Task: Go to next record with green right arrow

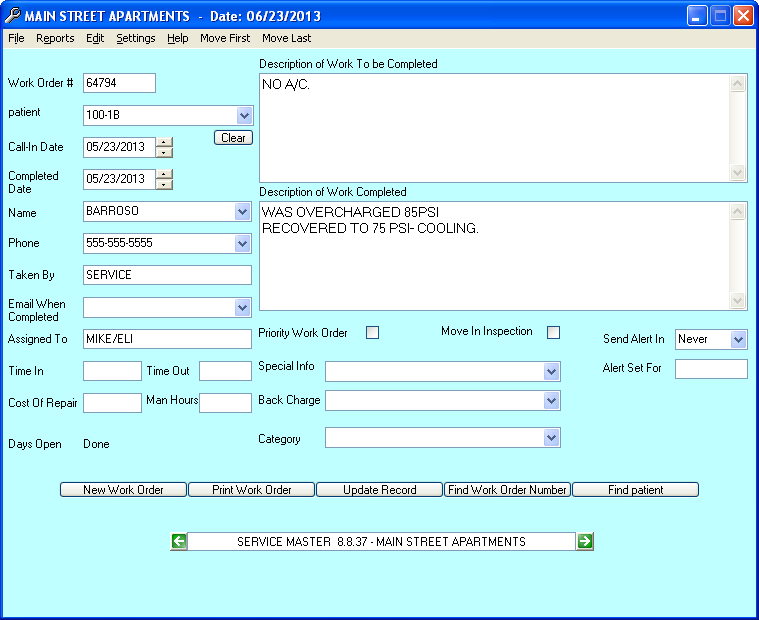Action: click(x=585, y=541)
